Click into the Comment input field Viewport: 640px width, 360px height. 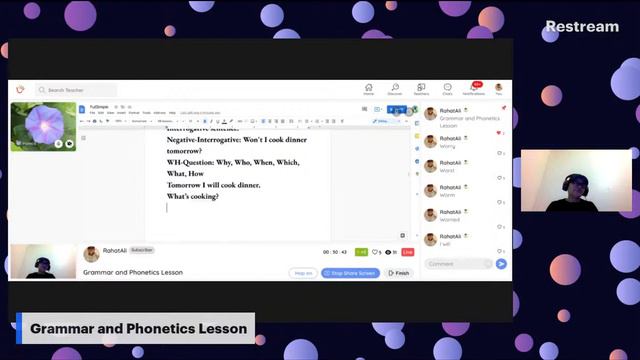pyautogui.click(x=458, y=264)
